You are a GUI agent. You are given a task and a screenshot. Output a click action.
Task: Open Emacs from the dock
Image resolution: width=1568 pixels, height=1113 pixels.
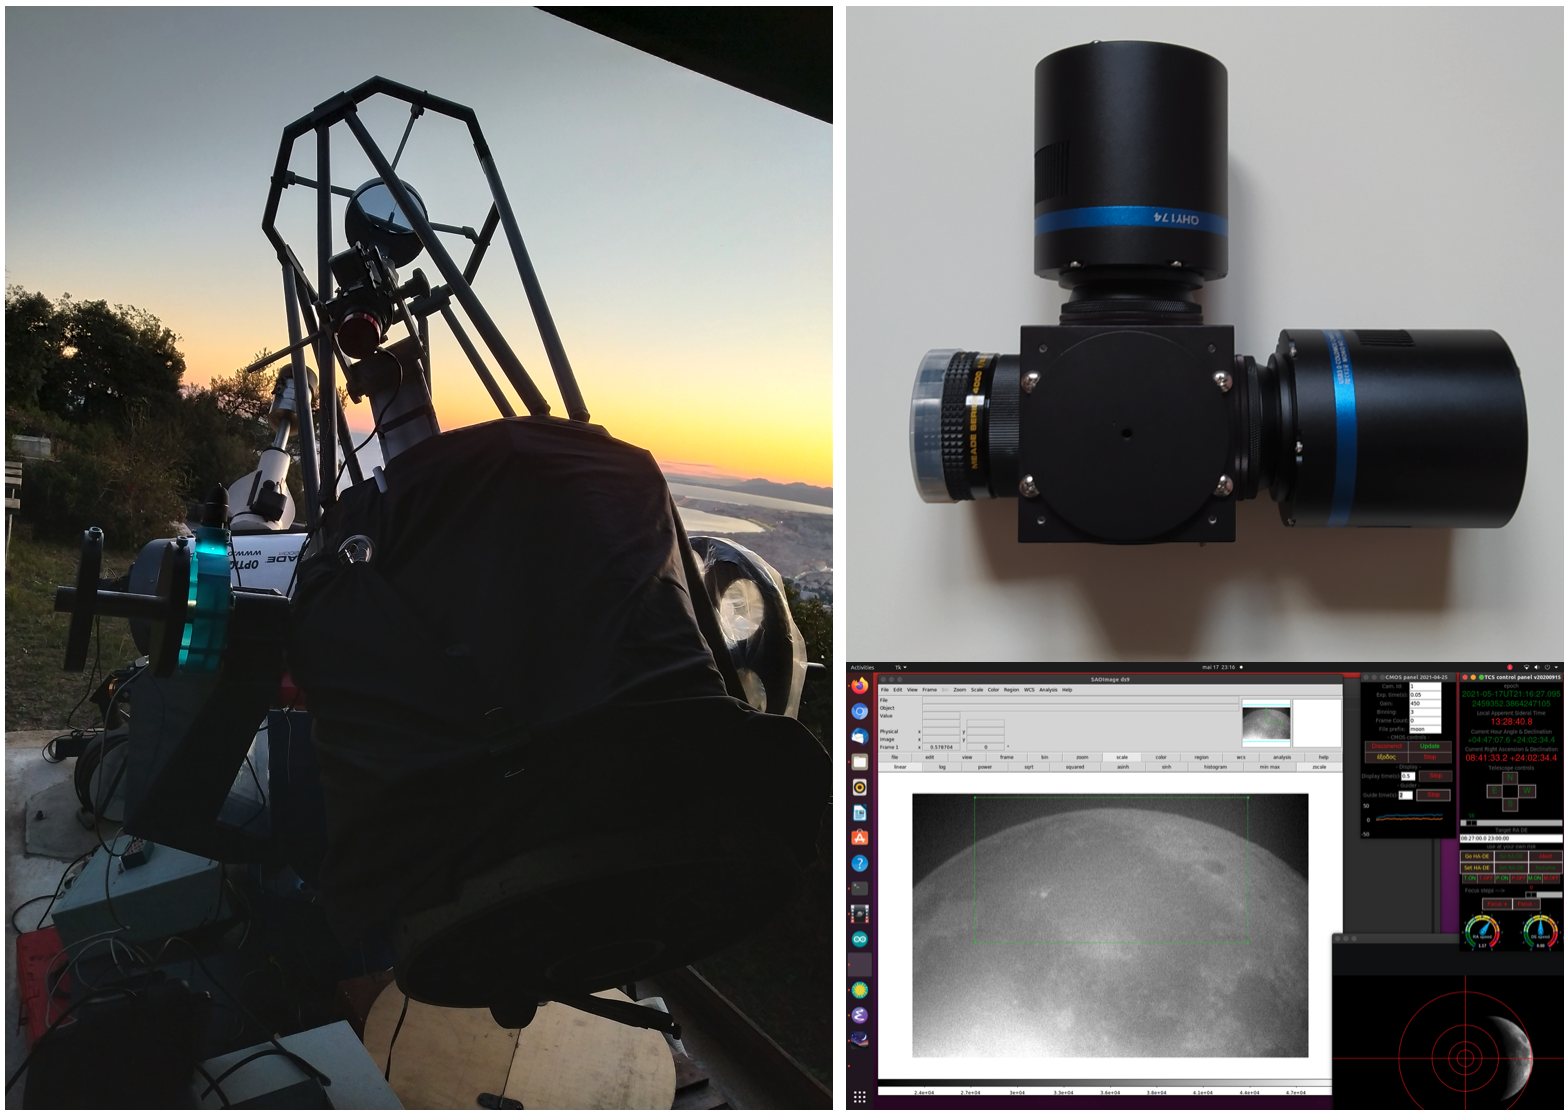pos(859,1015)
